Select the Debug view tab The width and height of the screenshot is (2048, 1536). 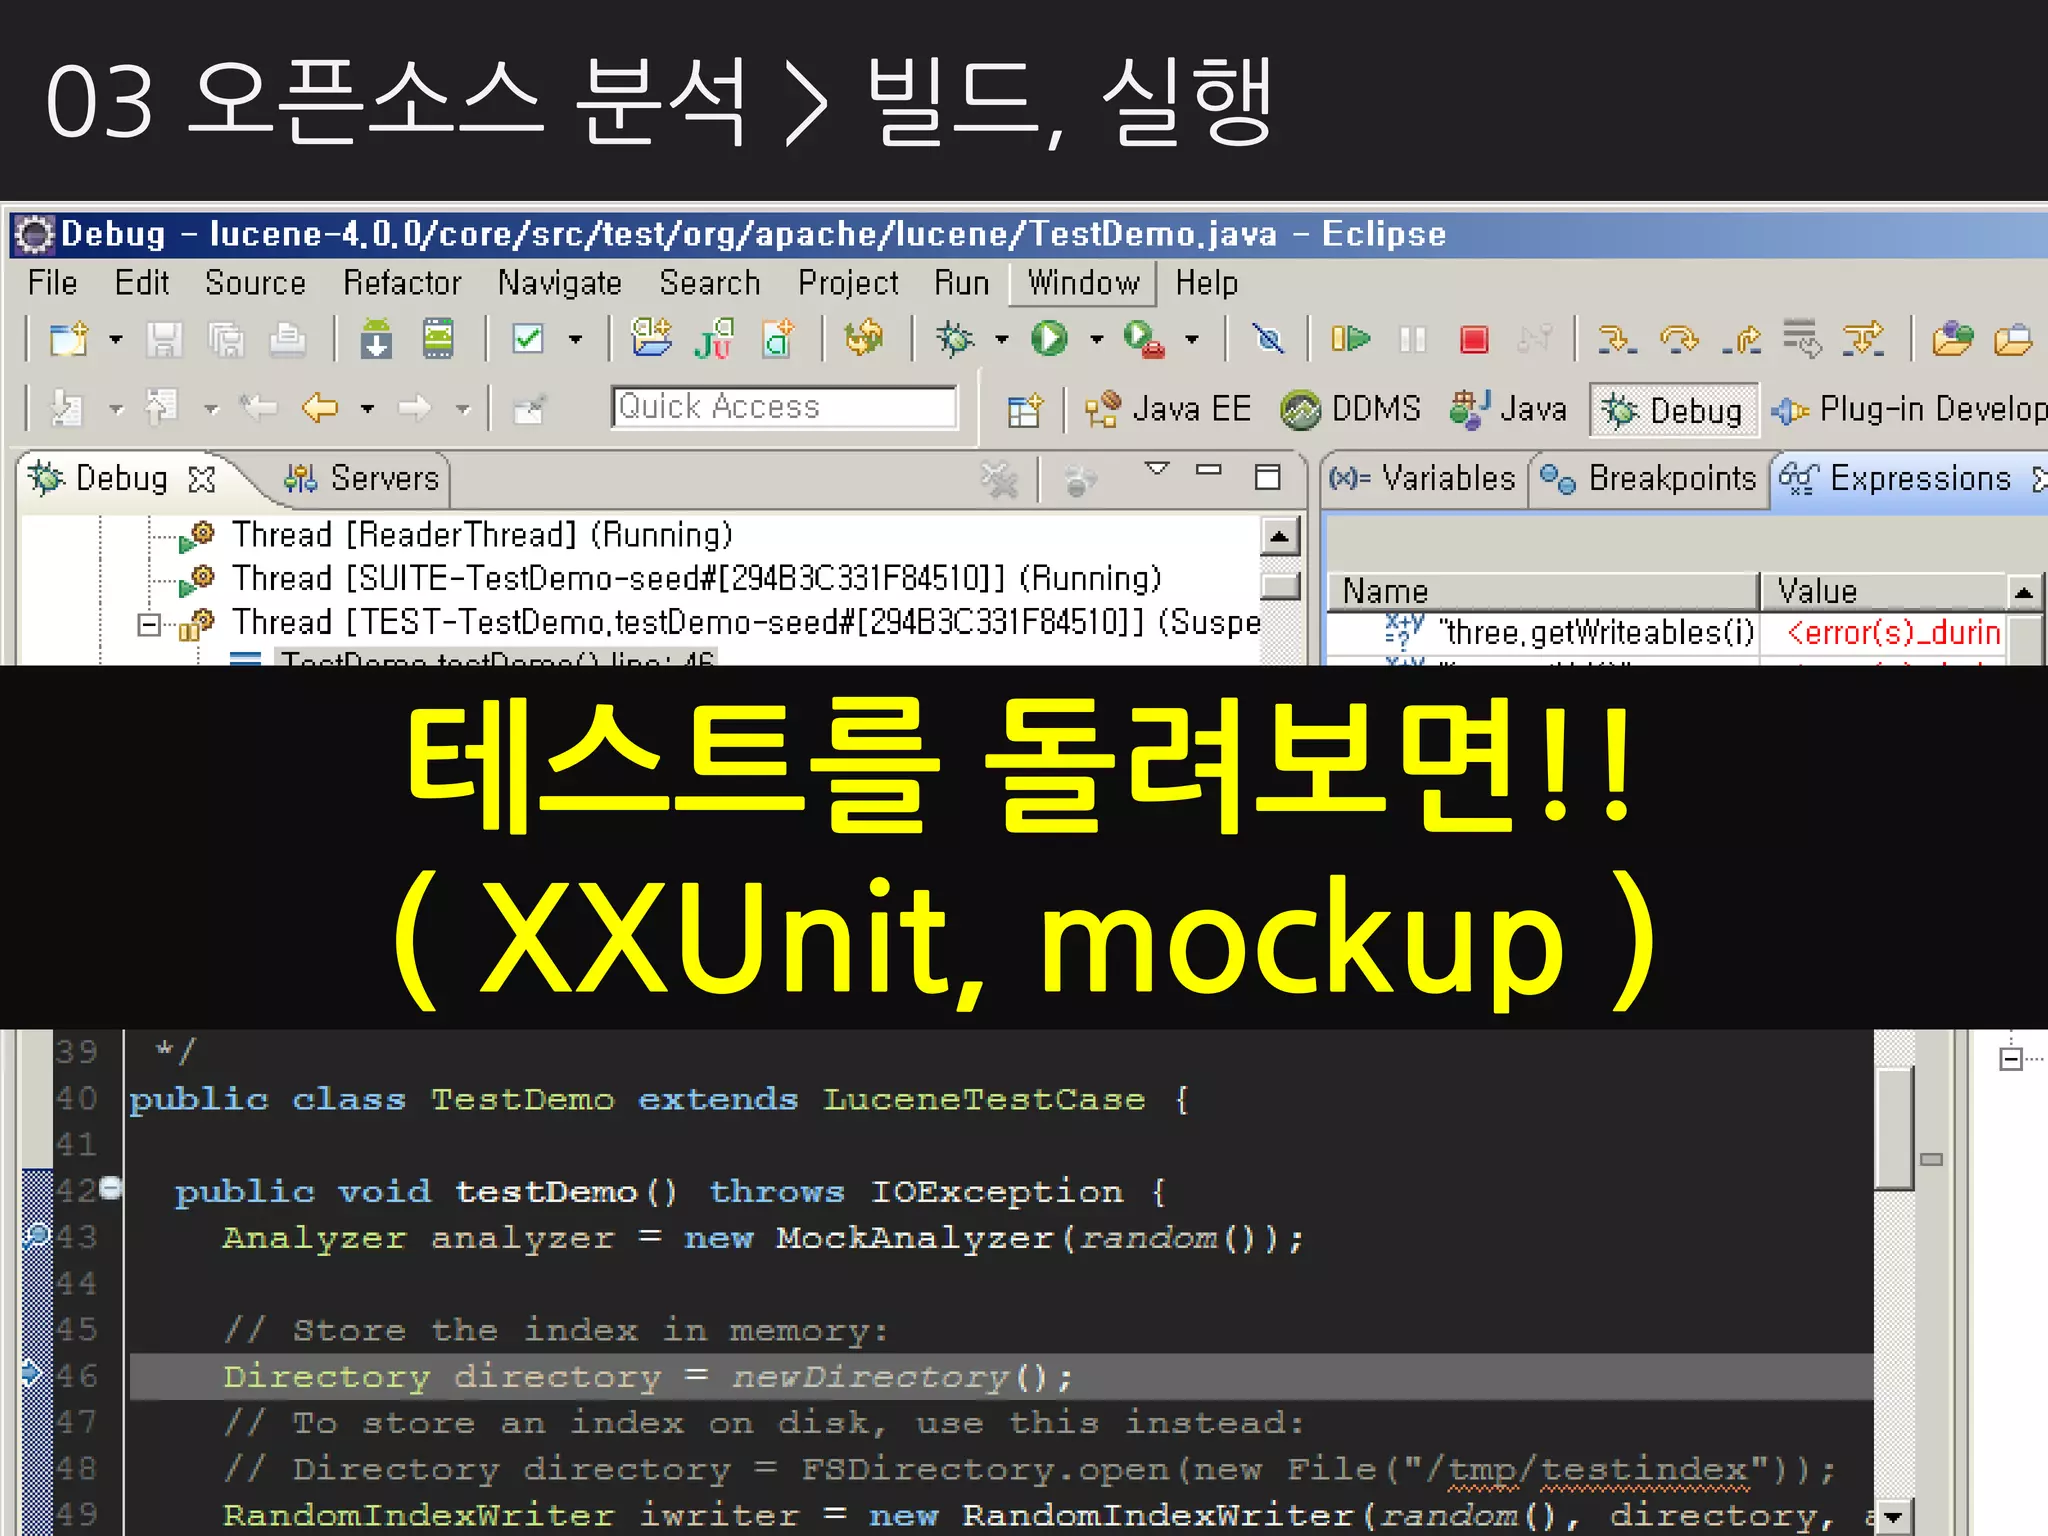120,478
